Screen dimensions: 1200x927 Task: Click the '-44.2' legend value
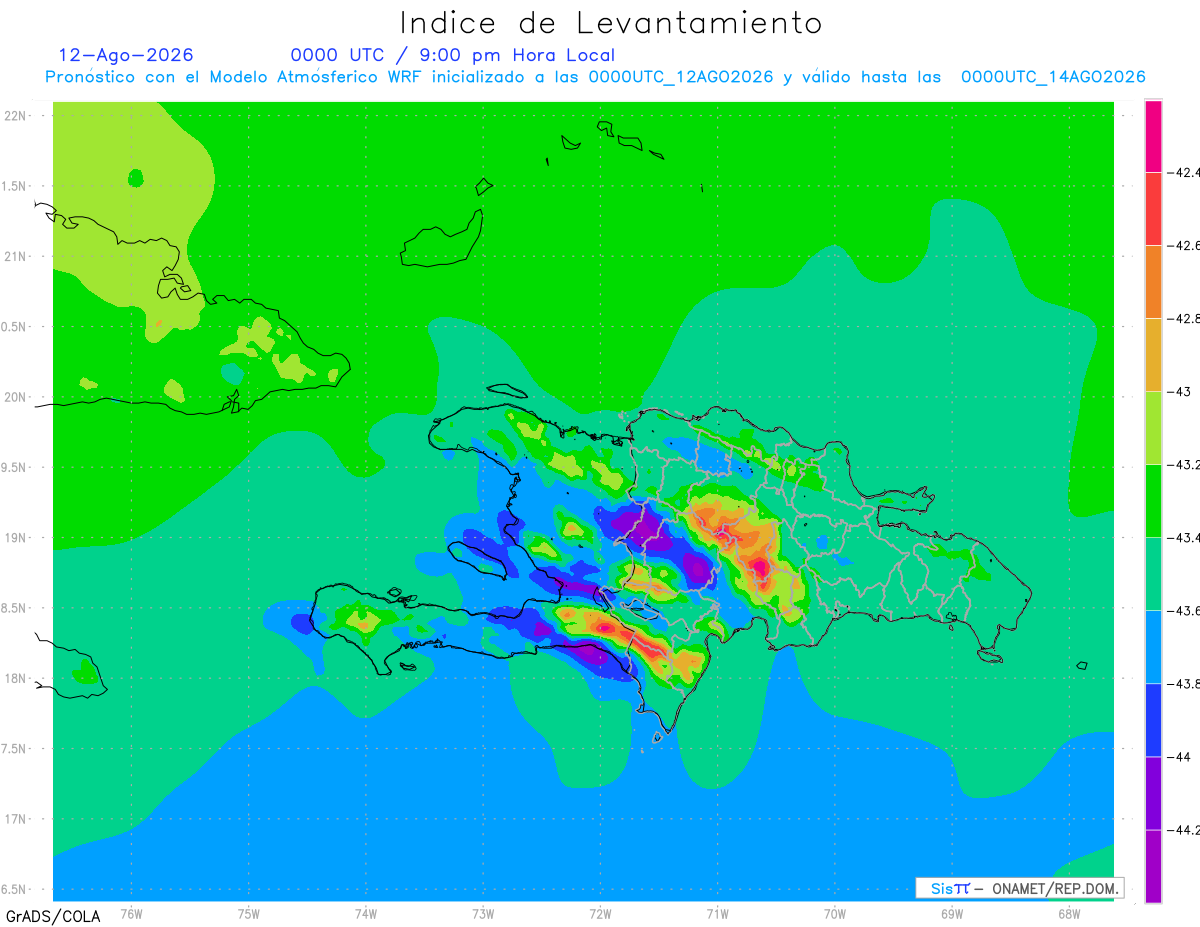[1183, 830]
